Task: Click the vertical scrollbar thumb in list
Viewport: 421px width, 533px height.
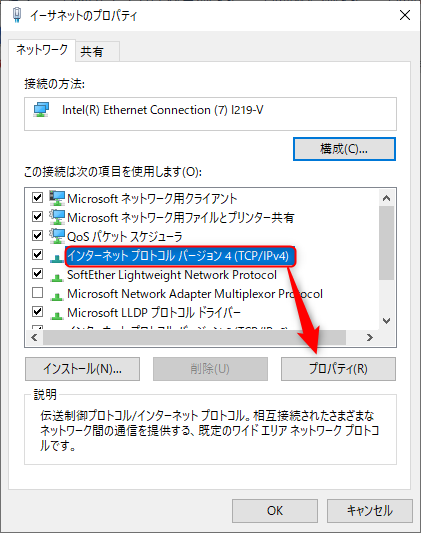Action: point(386,243)
